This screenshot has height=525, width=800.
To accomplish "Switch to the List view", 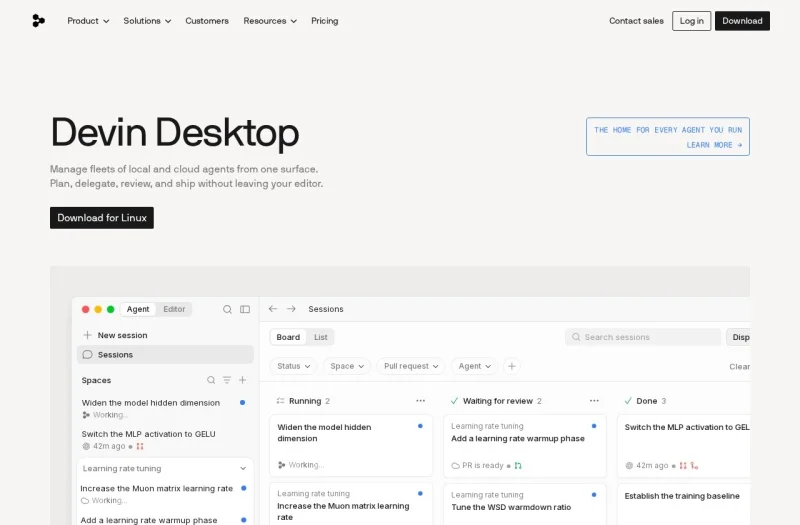I will pos(320,337).
